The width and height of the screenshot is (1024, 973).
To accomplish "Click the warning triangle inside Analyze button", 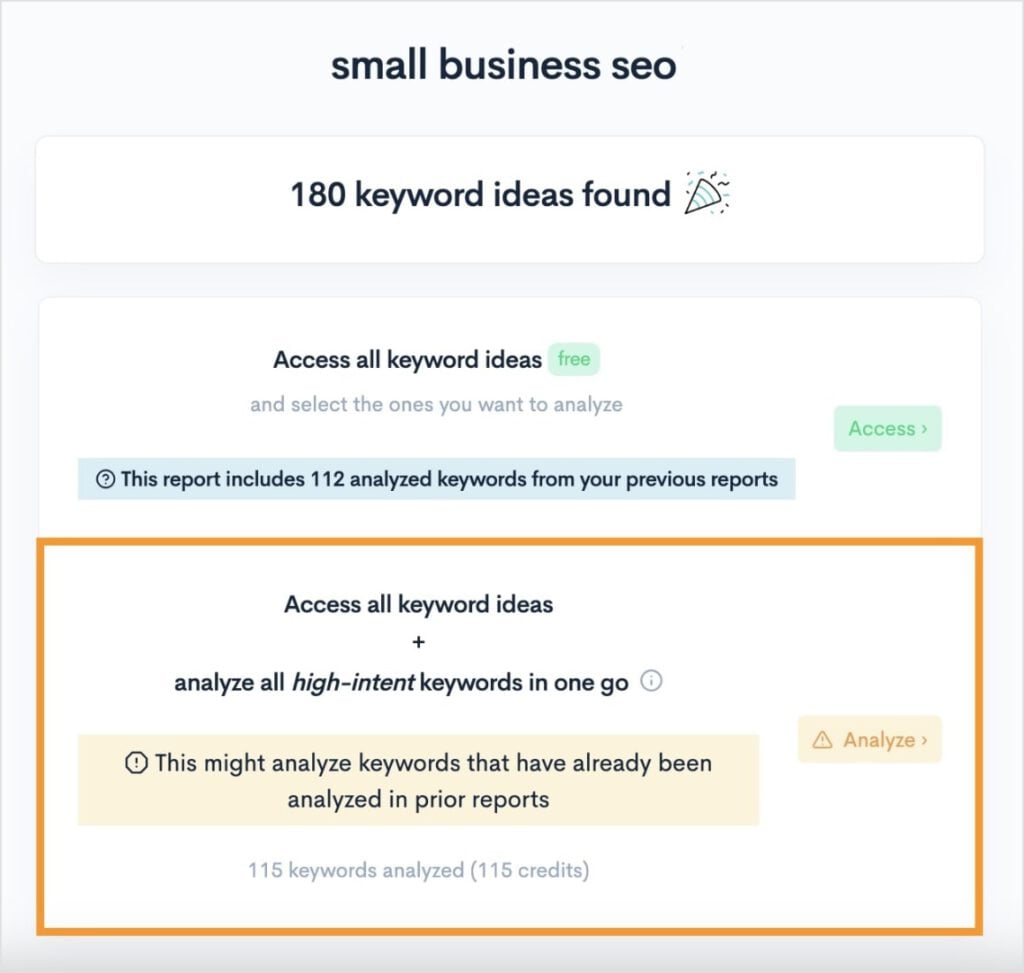I will tap(821, 740).
